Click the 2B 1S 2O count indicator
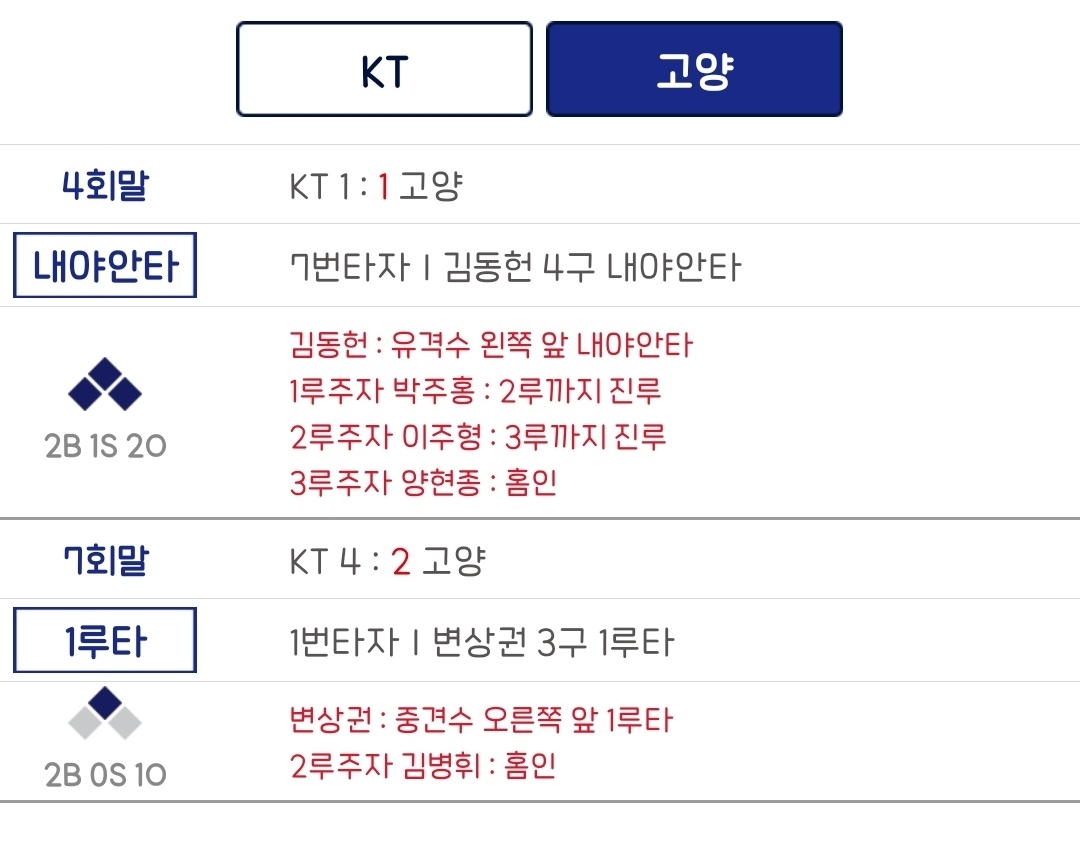 coord(105,446)
